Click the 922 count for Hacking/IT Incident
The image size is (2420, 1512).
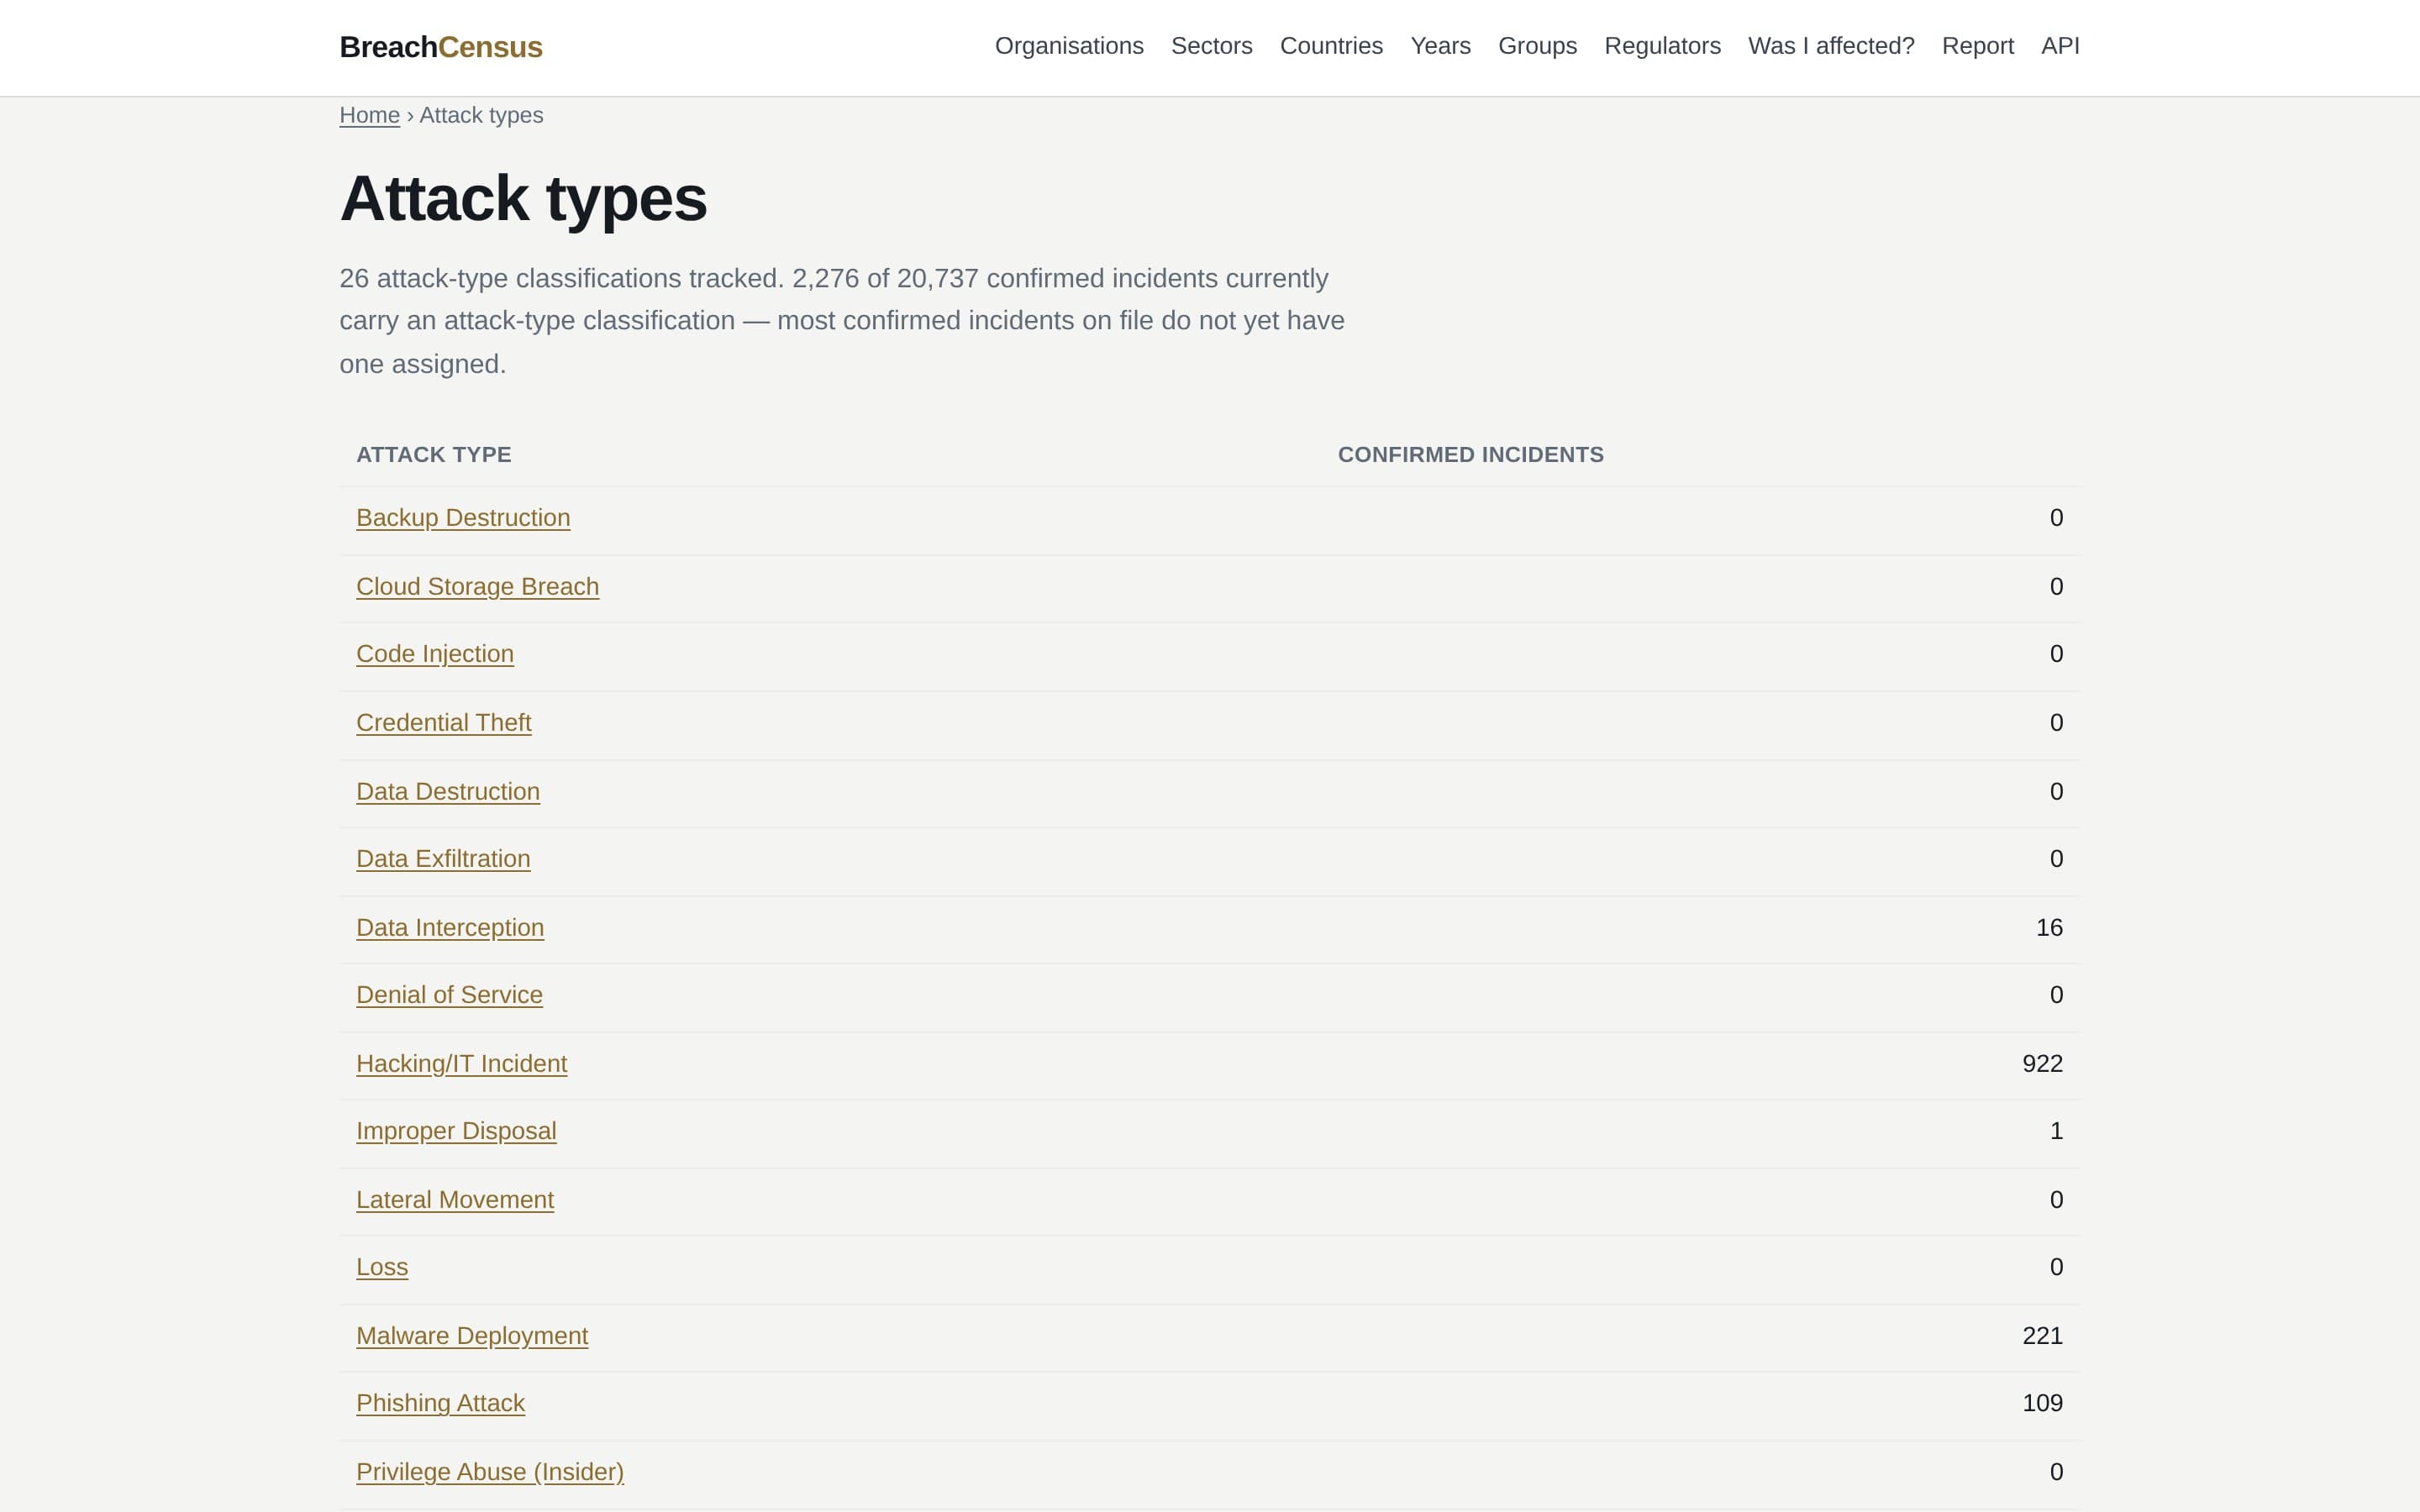tap(2042, 1064)
